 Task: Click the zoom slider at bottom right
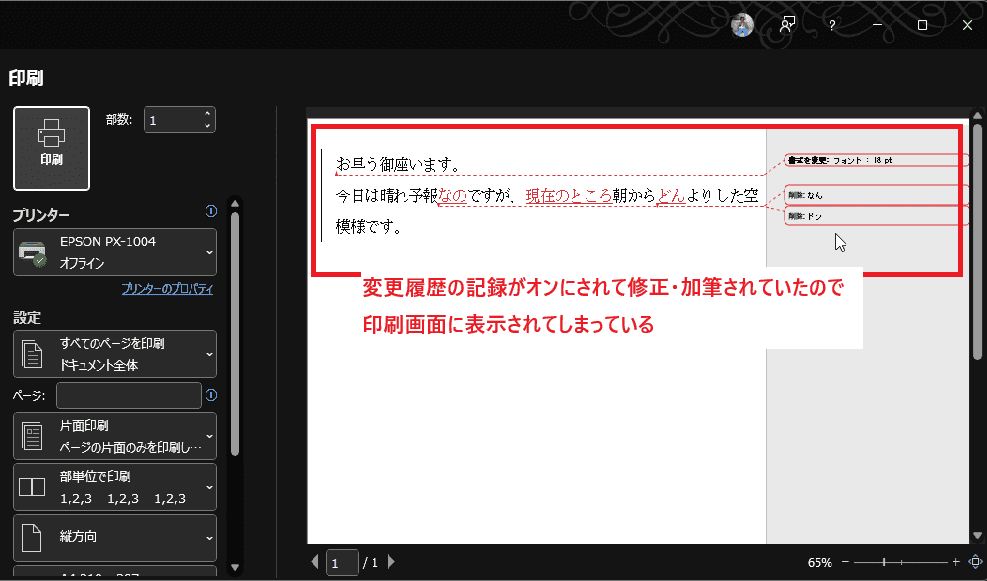900,562
